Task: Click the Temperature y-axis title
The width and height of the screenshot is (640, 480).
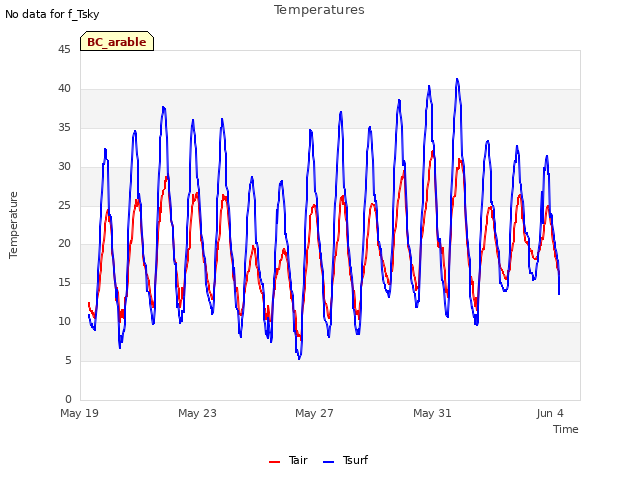Action: click(x=13, y=225)
